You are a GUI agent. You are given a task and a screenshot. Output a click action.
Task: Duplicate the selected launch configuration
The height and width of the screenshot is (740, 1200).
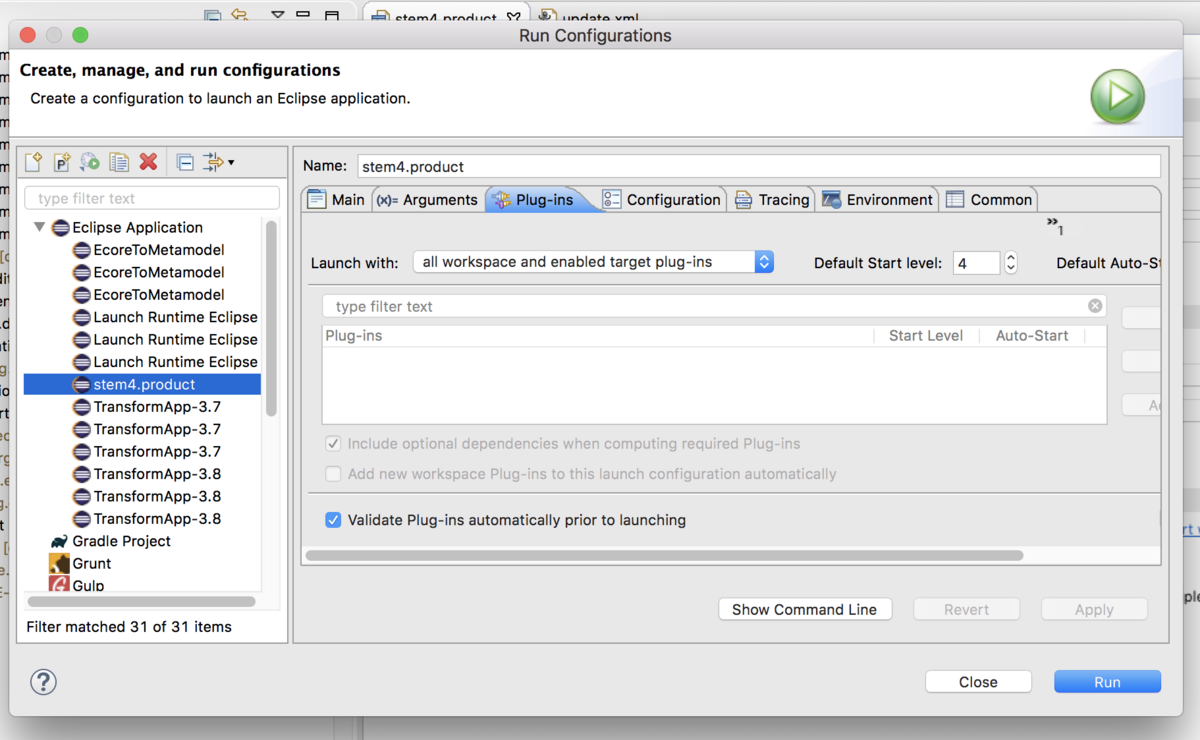(x=119, y=162)
